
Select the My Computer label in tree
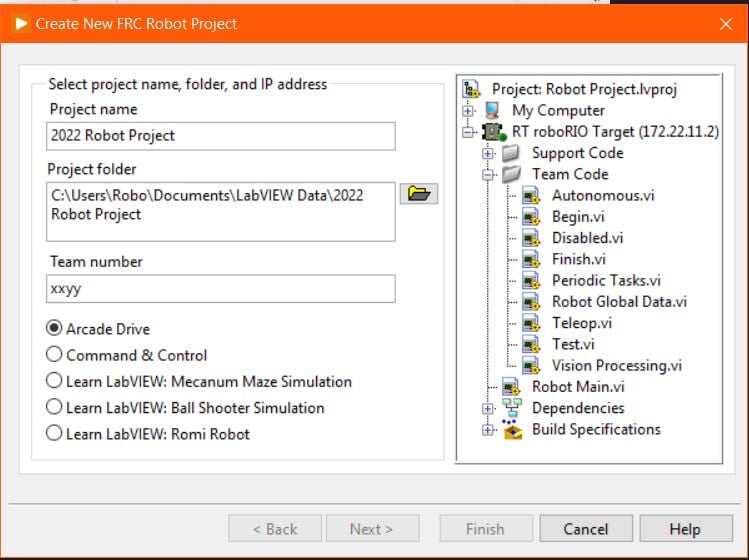point(558,111)
